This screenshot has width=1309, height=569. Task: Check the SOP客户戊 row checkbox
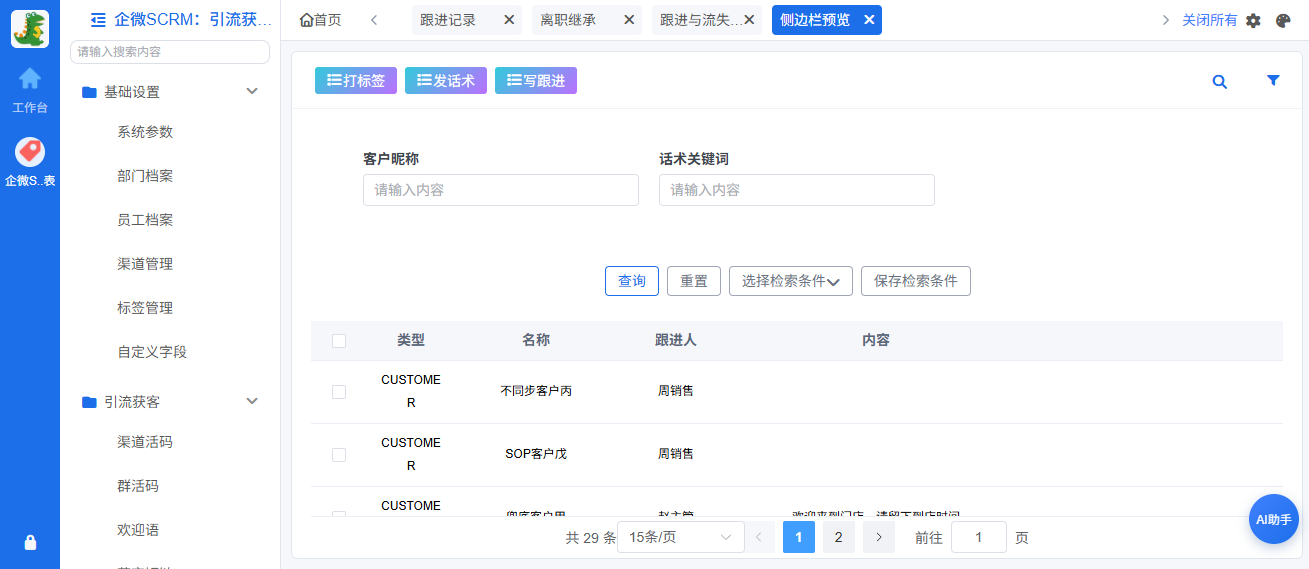[339, 455]
